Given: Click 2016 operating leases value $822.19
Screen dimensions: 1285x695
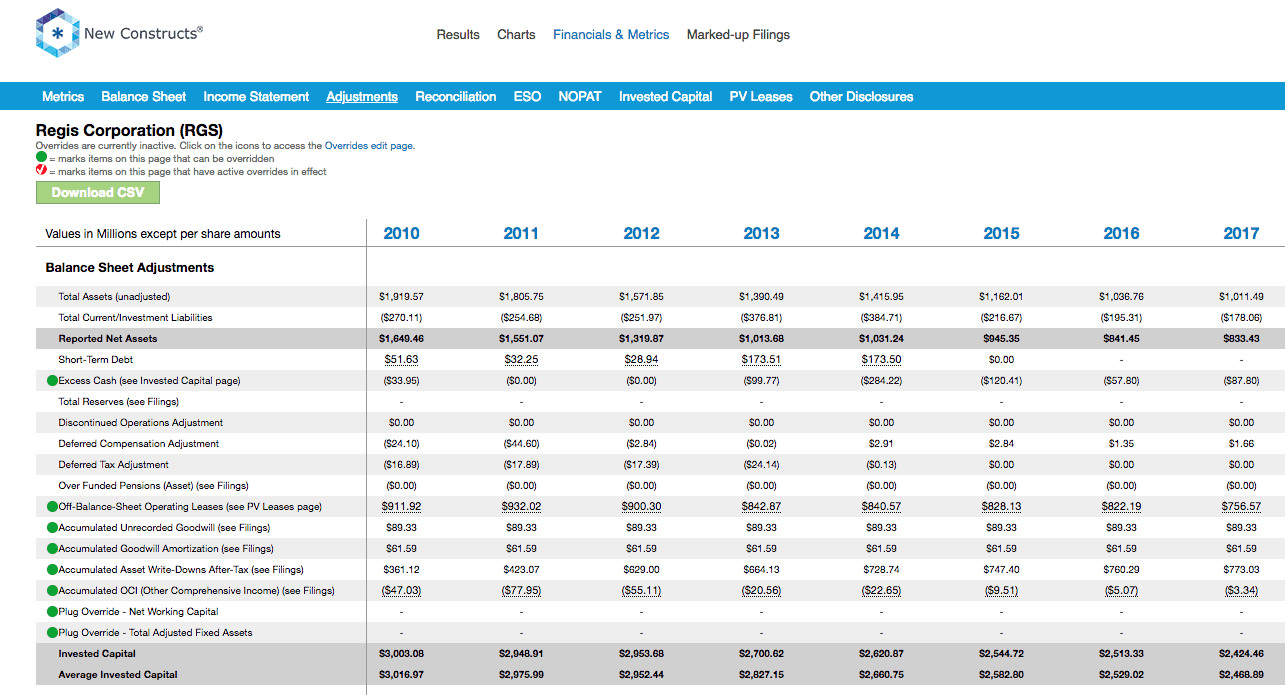Looking at the screenshot, I should [1121, 507].
